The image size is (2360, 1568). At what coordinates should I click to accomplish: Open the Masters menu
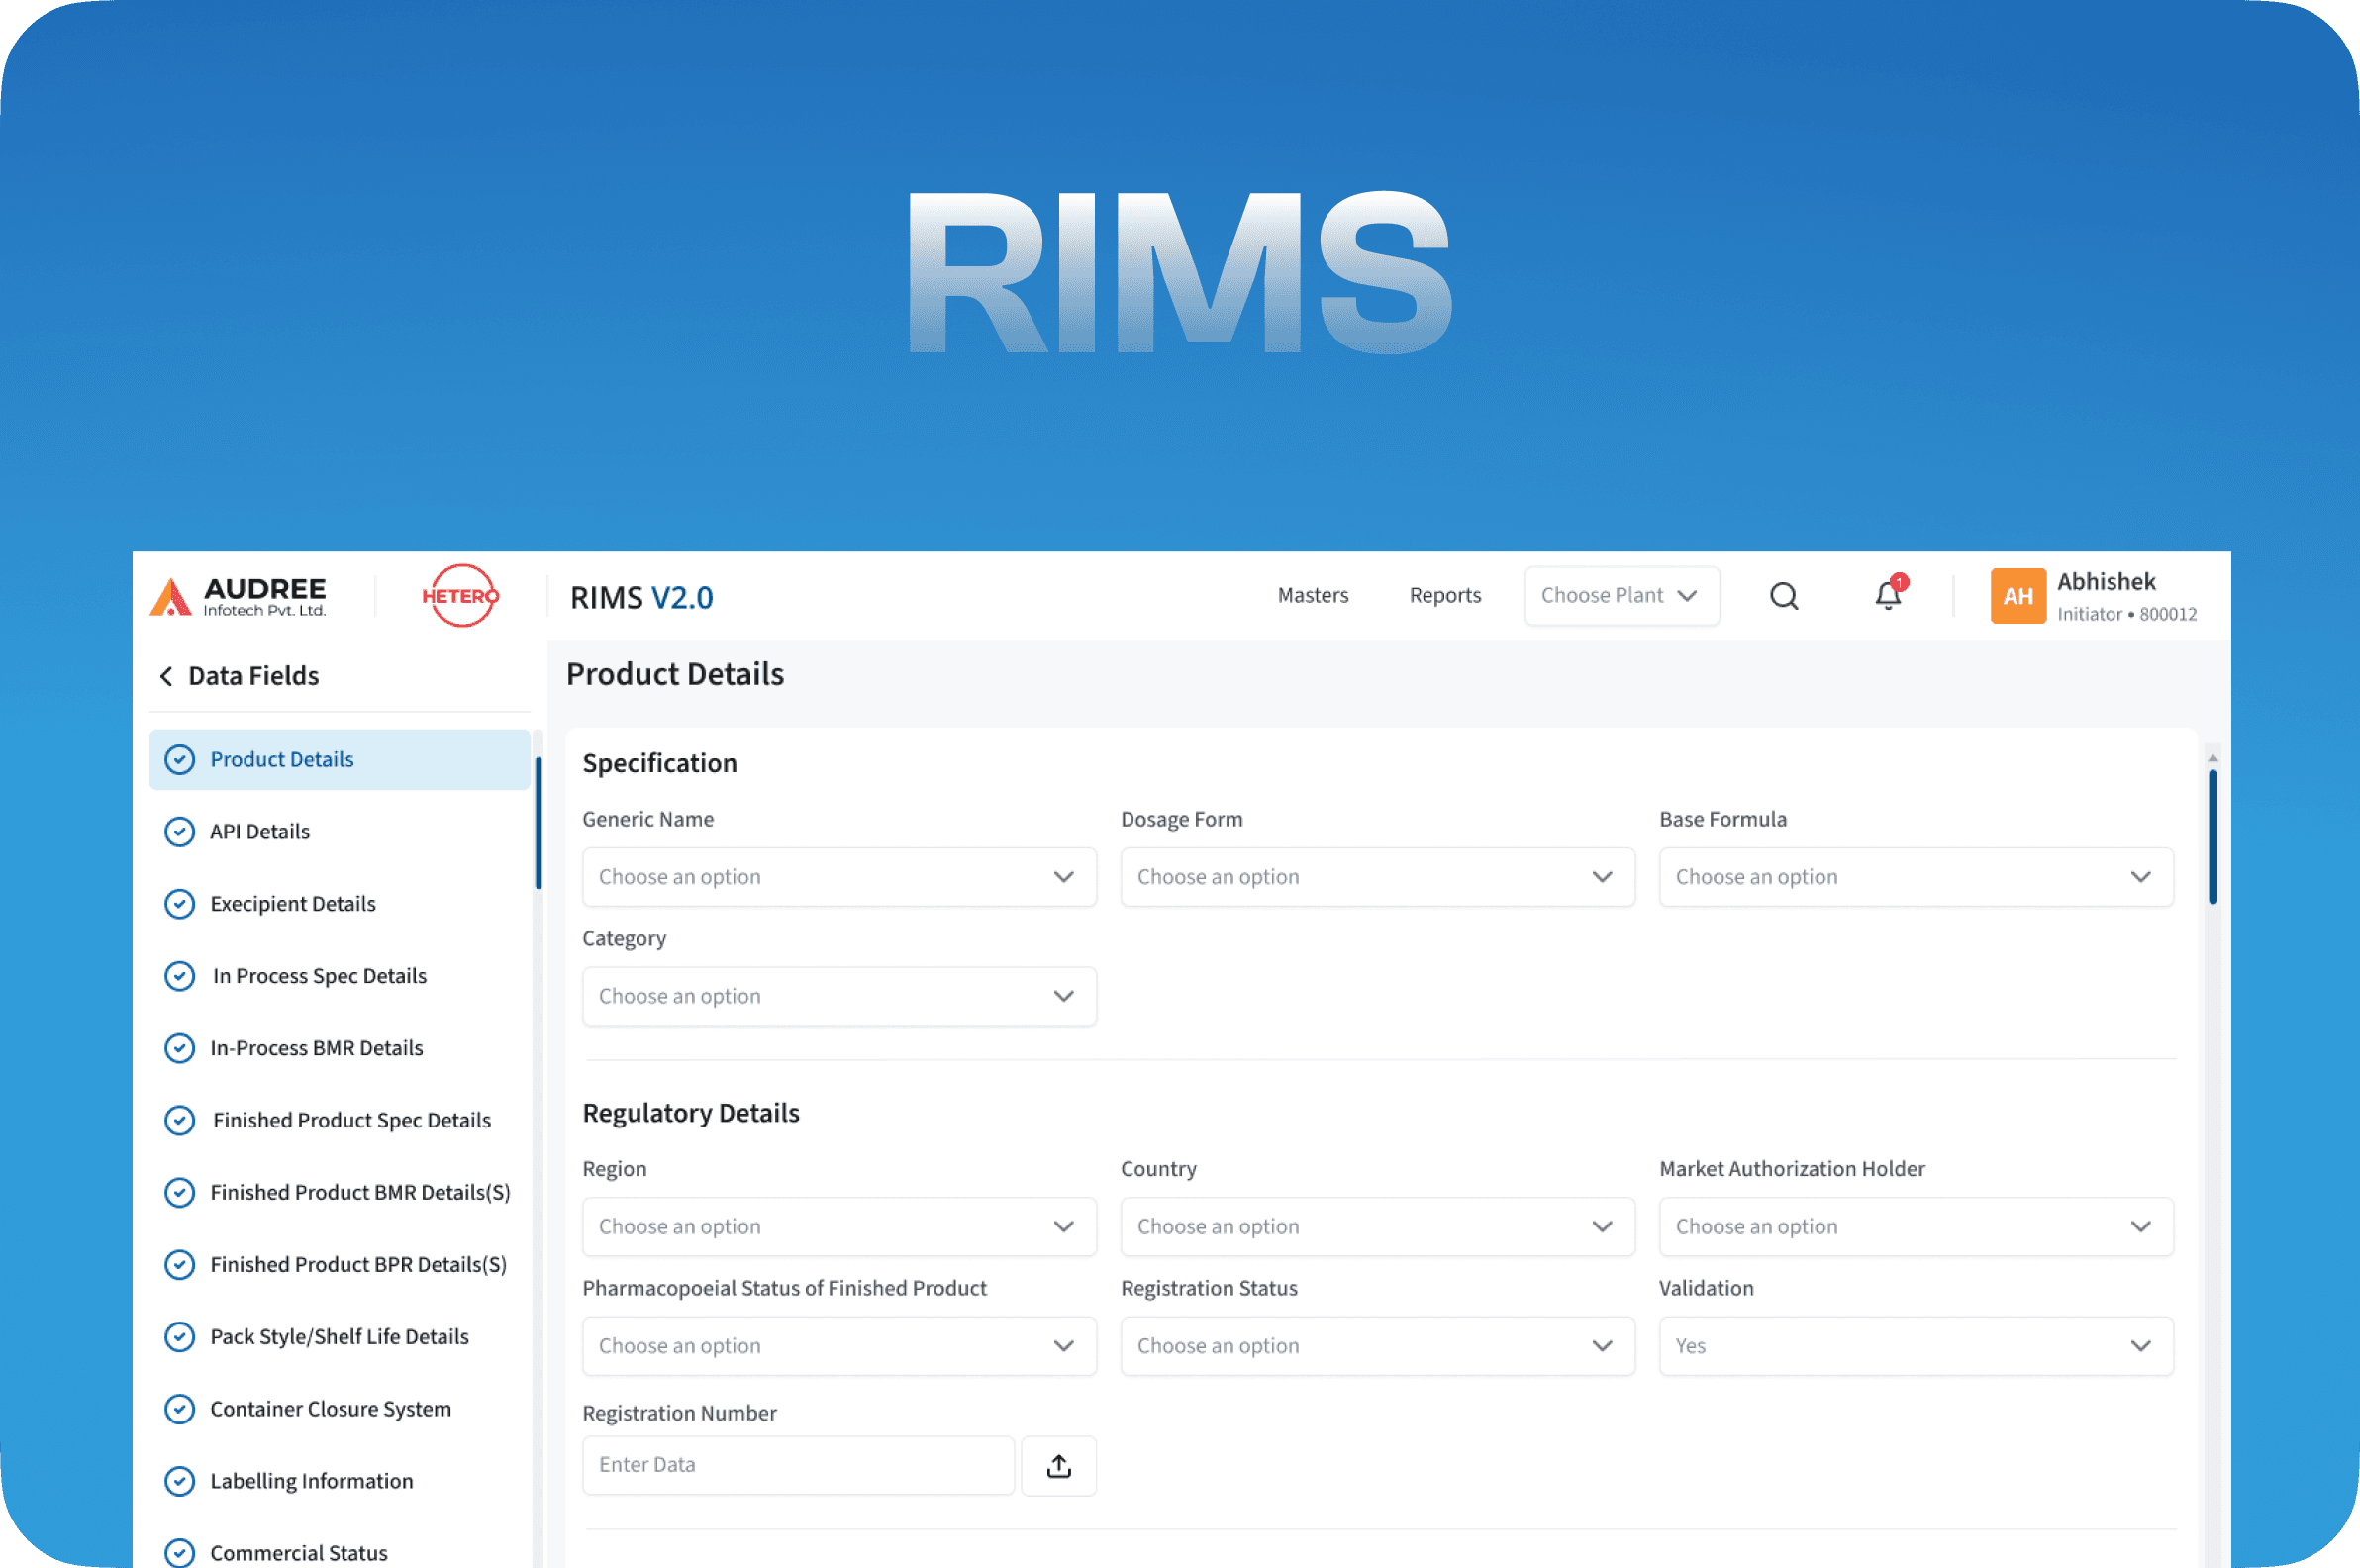1312,596
